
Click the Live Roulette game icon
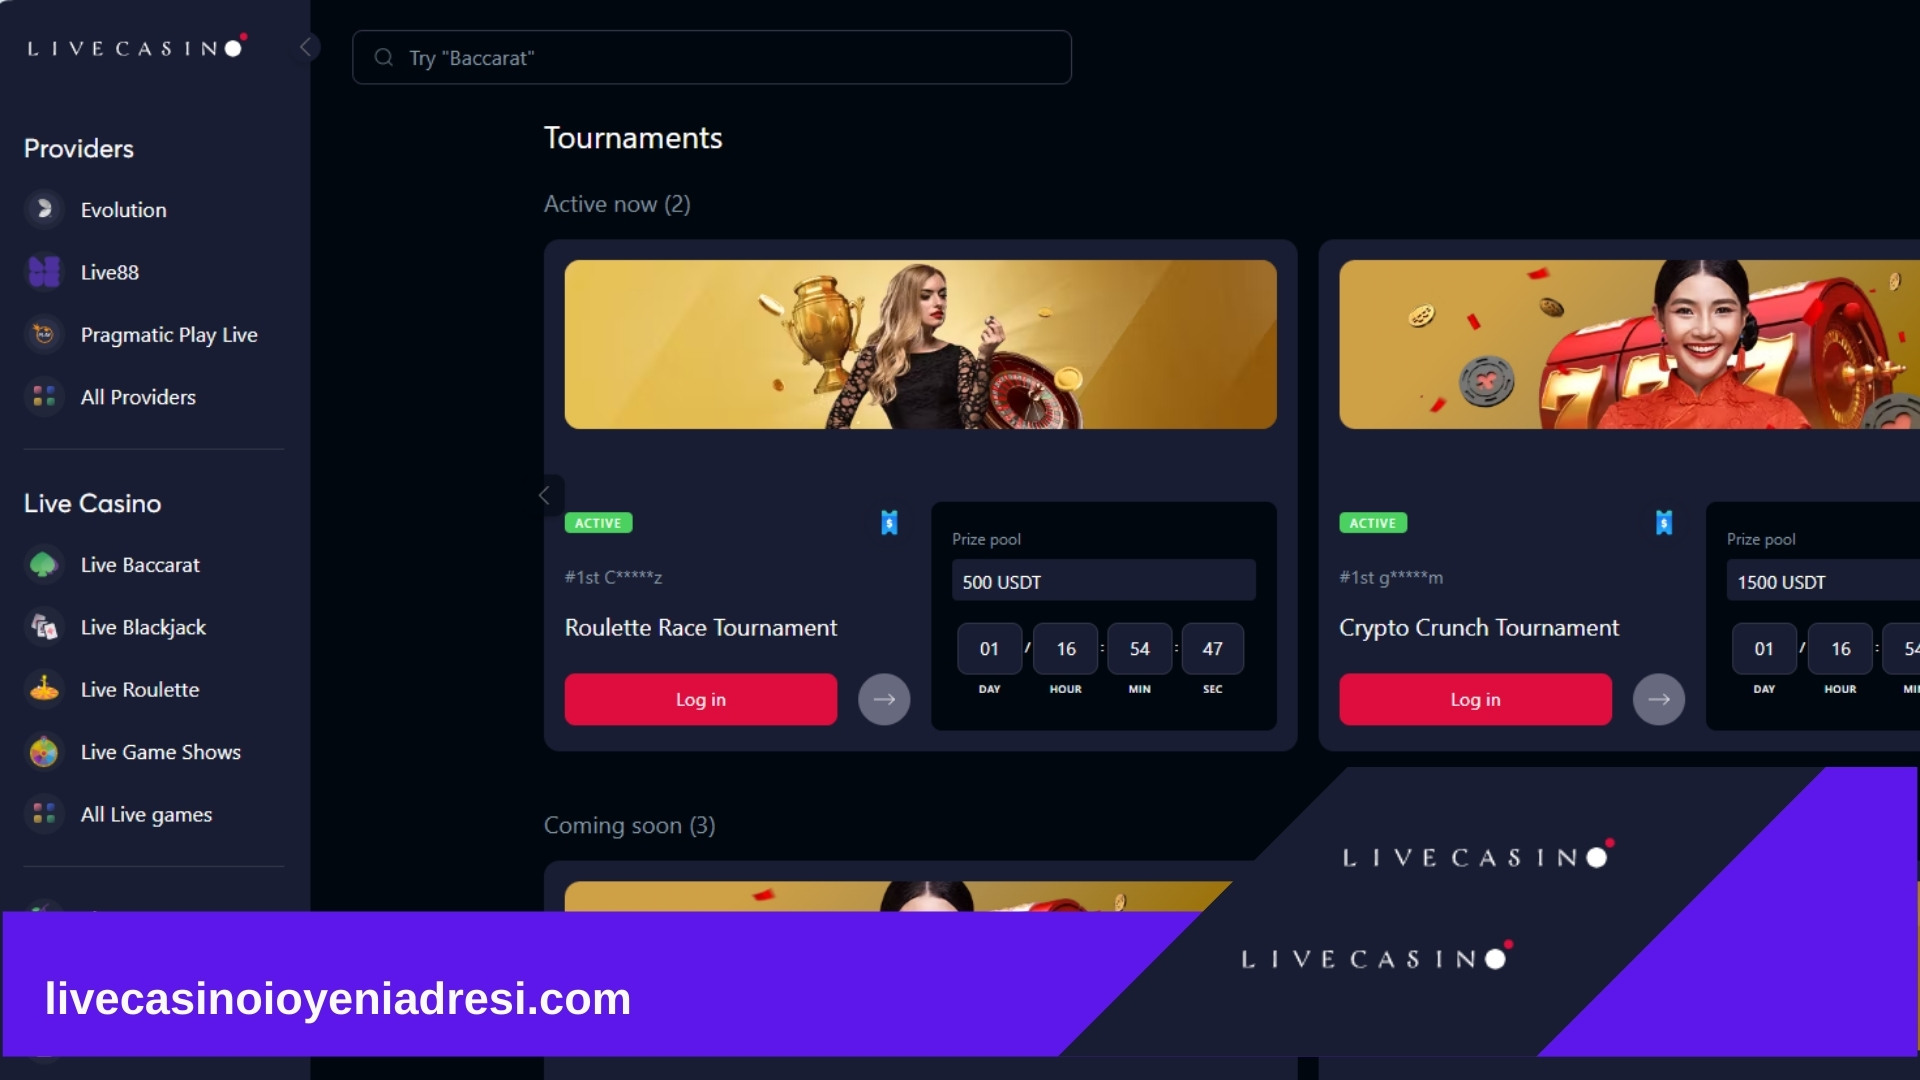click(44, 687)
